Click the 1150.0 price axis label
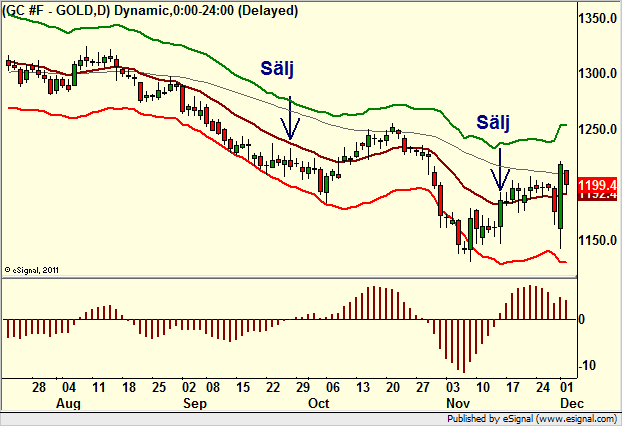Viewport: 622px width, 426px height. pyautogui.click(x=597, y=240)
